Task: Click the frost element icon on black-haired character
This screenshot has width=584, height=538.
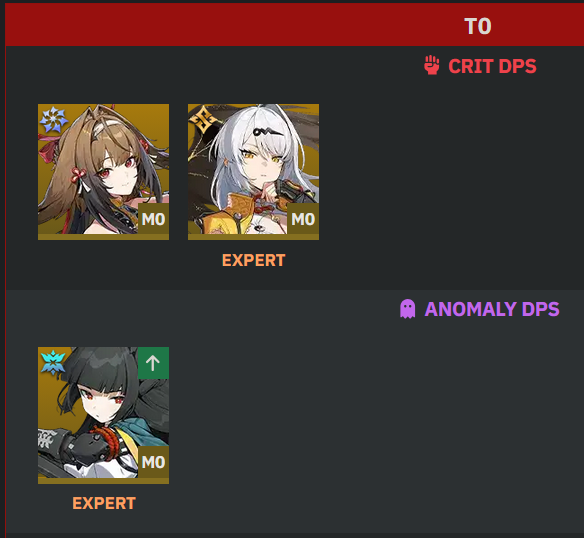Action: (x=53, y=362)
